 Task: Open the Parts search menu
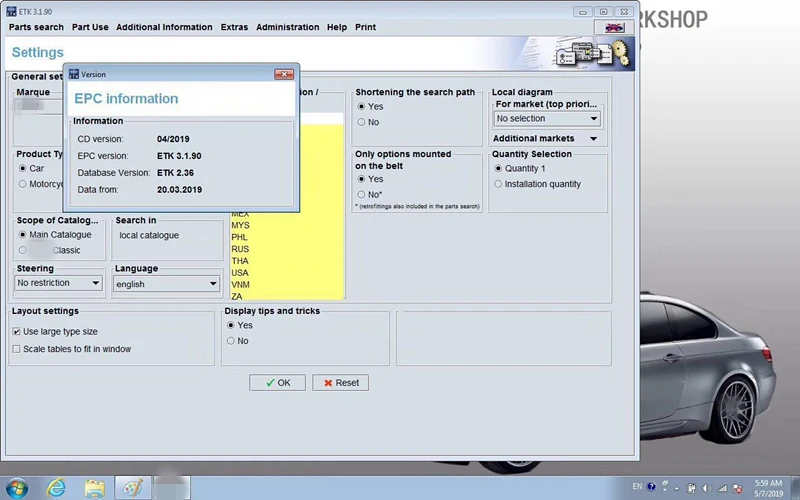tap(36, 27)
